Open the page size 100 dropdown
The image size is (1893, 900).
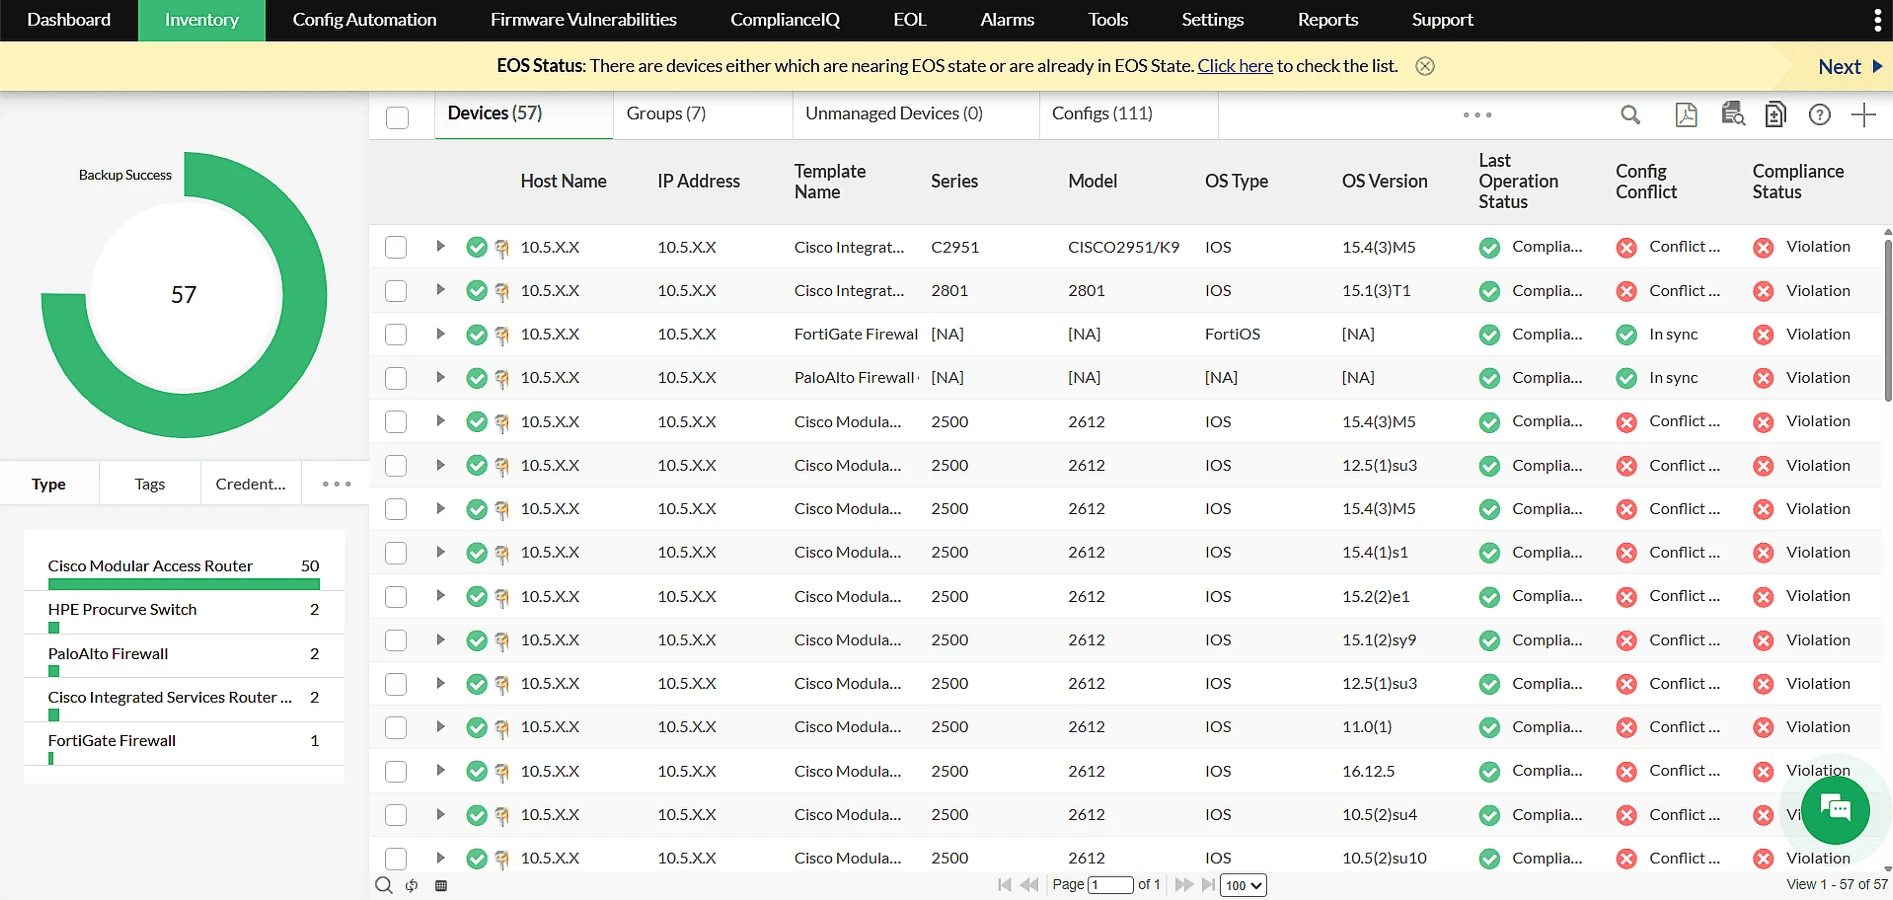[x=1242, y=885]
